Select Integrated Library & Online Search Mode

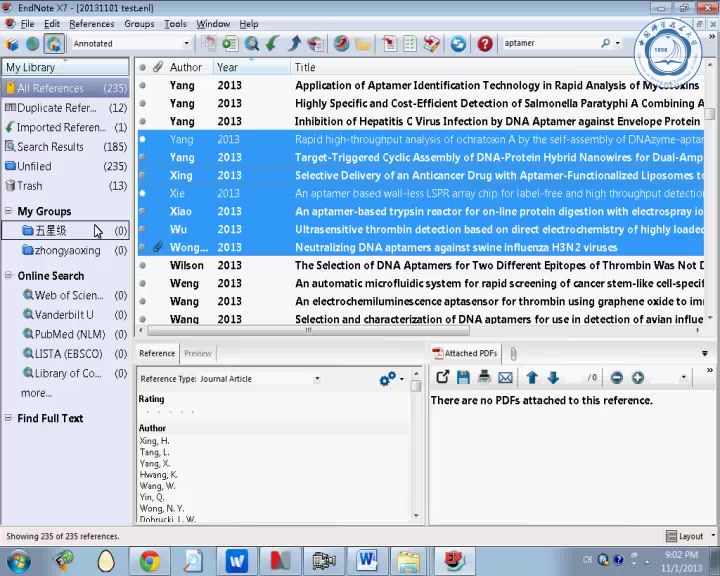(x=54, y=44)
